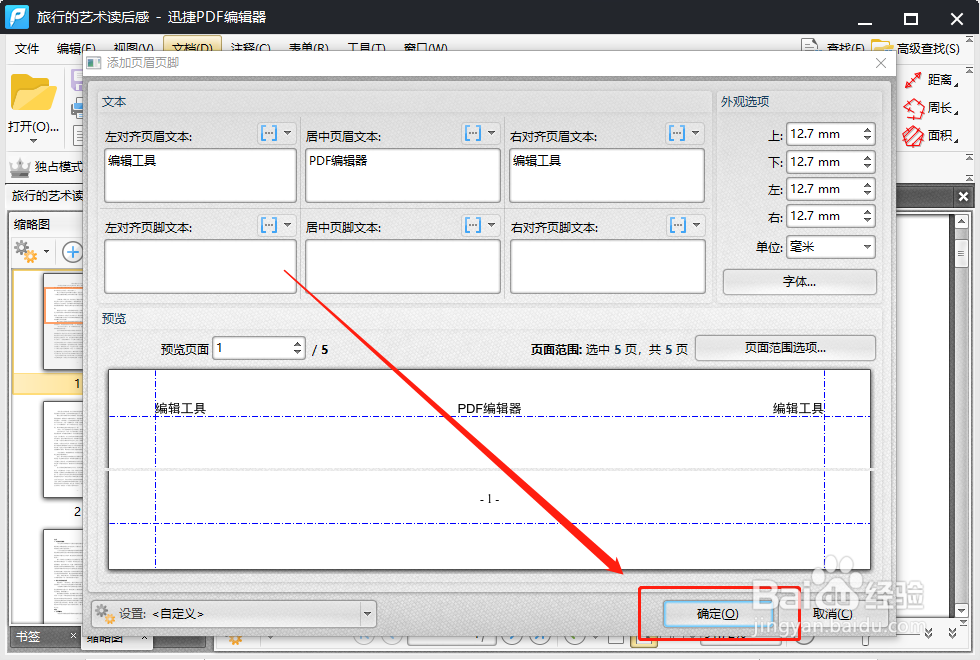
Task: Open the 注释(C) menu
Action: (x=250, y=48)
